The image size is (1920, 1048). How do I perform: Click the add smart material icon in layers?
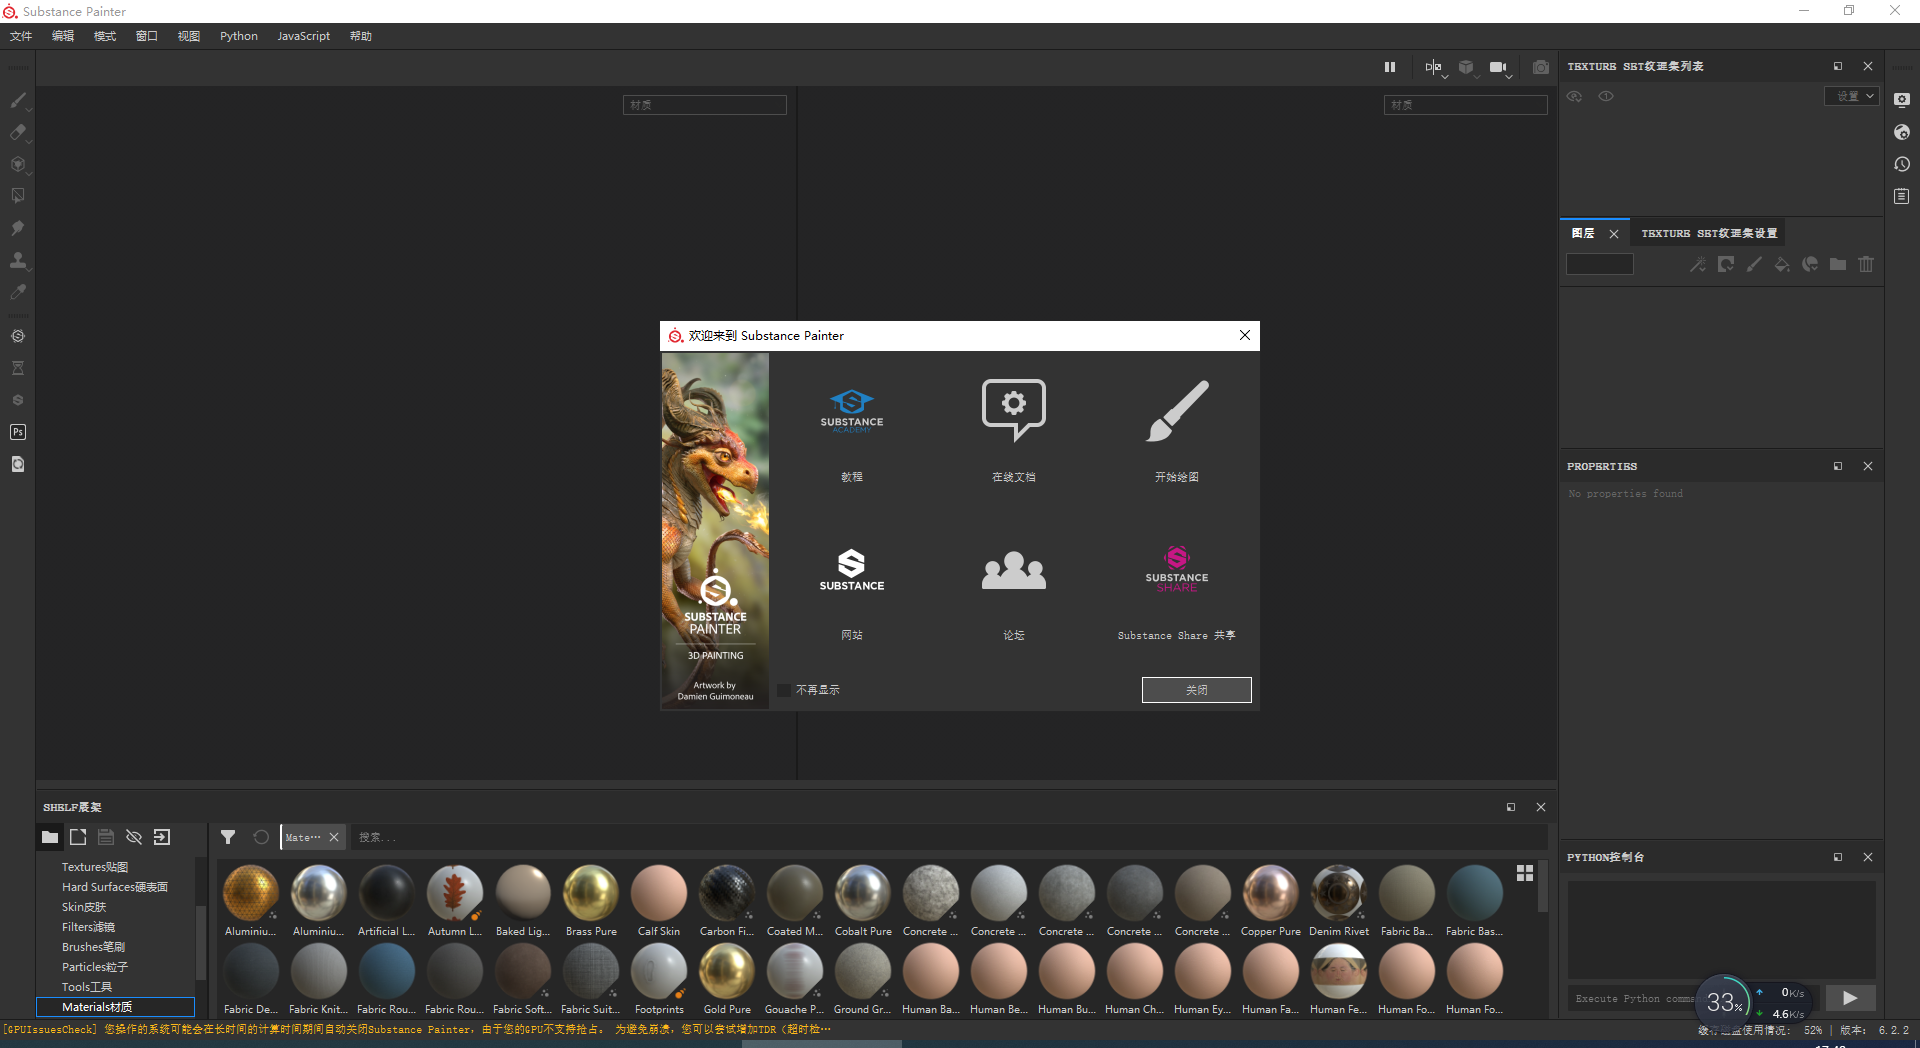pos(1810,264)
